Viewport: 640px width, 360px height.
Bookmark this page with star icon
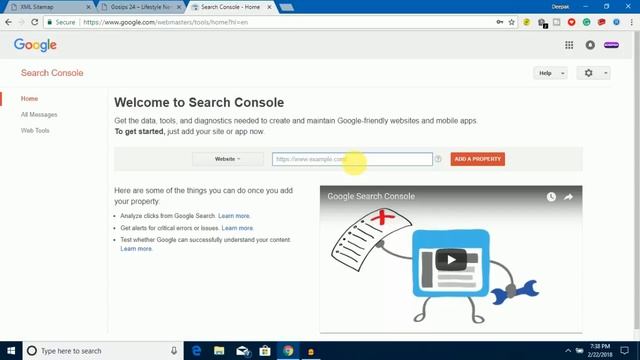(511, 22)
